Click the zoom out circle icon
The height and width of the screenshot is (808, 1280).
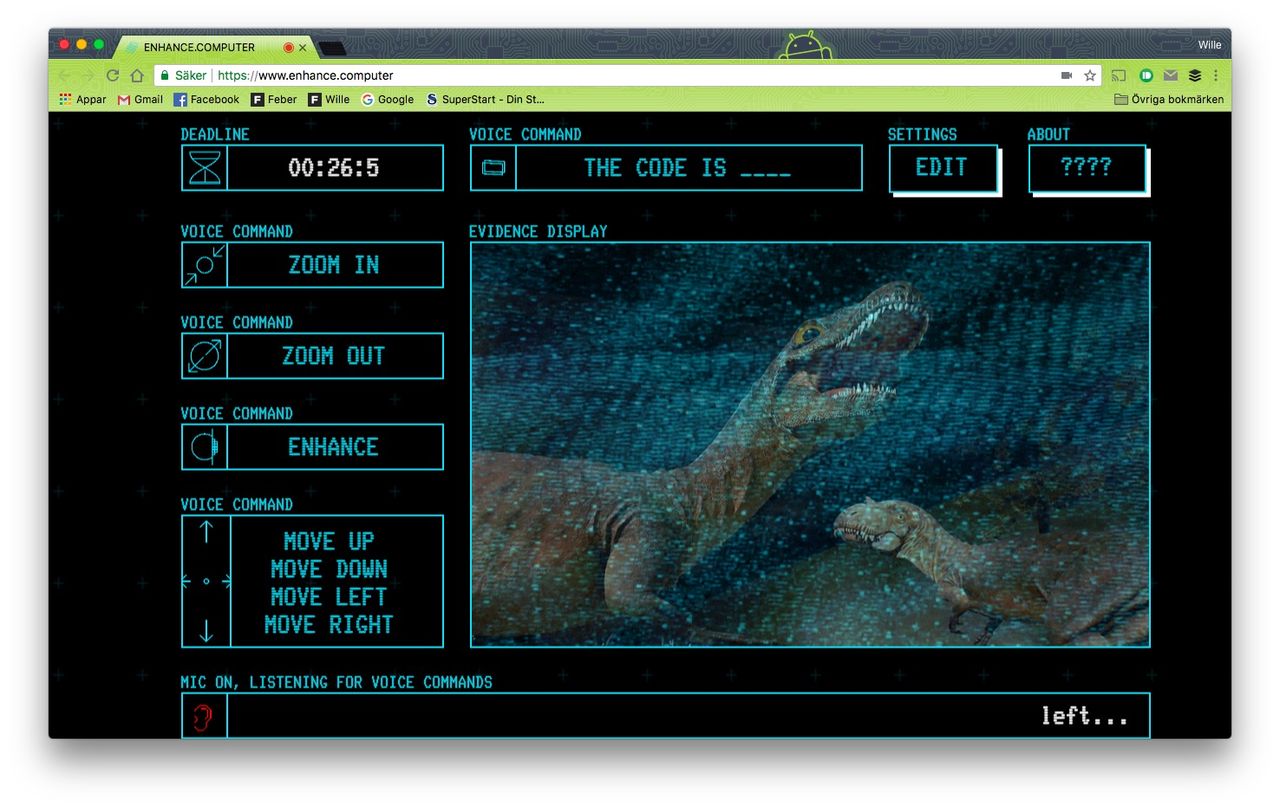tap(205, 356)
